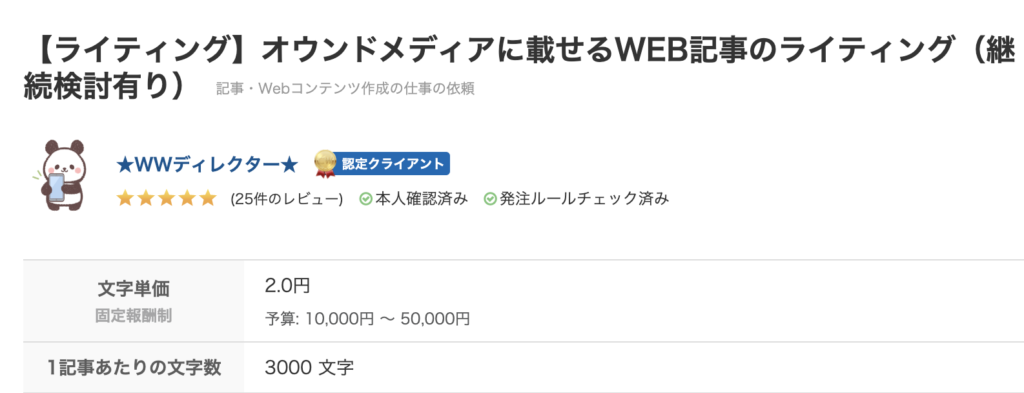Click the 予算 10,000円〜50,000円 text
1024x393 pixels.
(367, 319)
